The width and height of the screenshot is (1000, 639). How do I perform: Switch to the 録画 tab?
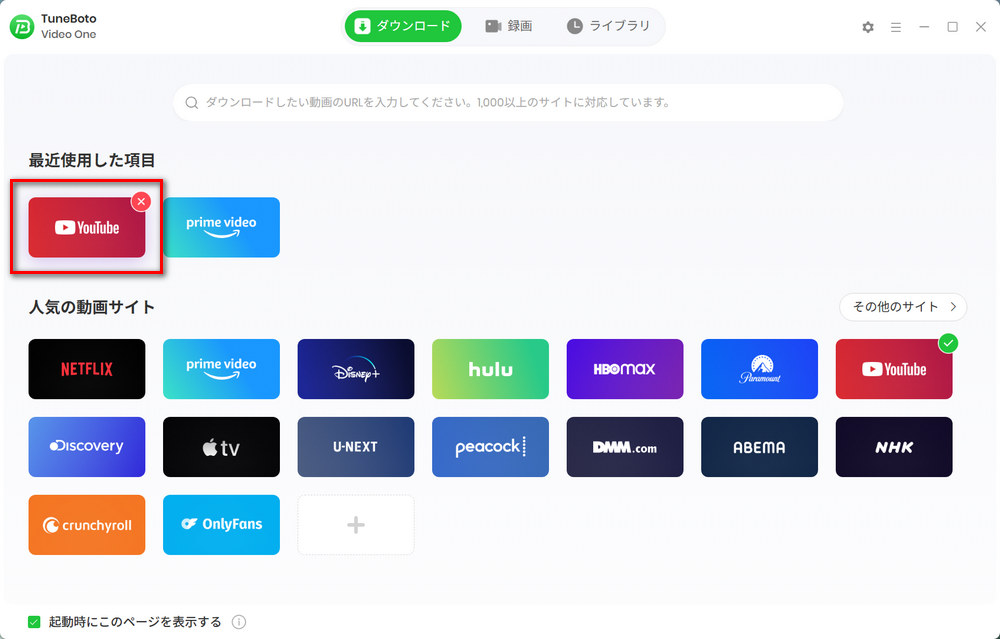[508, 26]
